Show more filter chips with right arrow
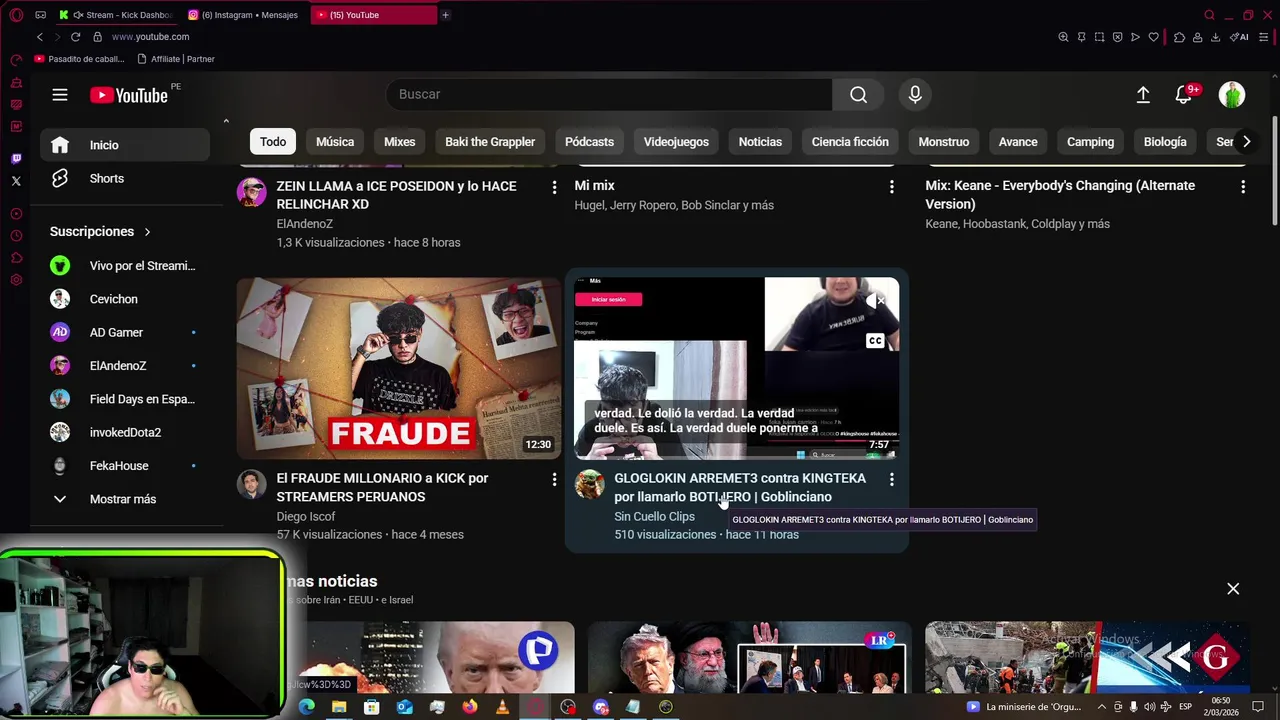 click(1246, 142)
